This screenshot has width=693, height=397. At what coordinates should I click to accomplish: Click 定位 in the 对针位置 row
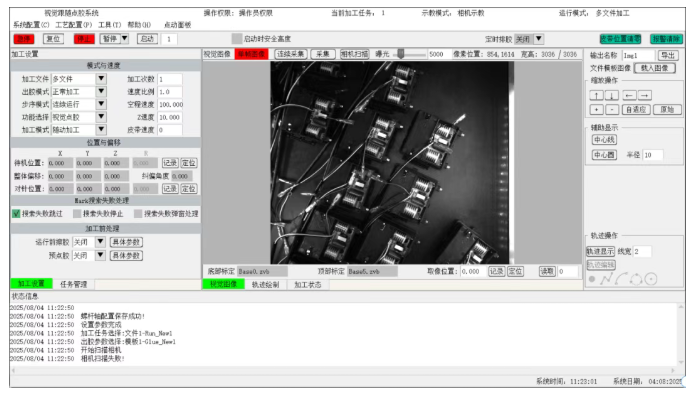coord(189,189)
